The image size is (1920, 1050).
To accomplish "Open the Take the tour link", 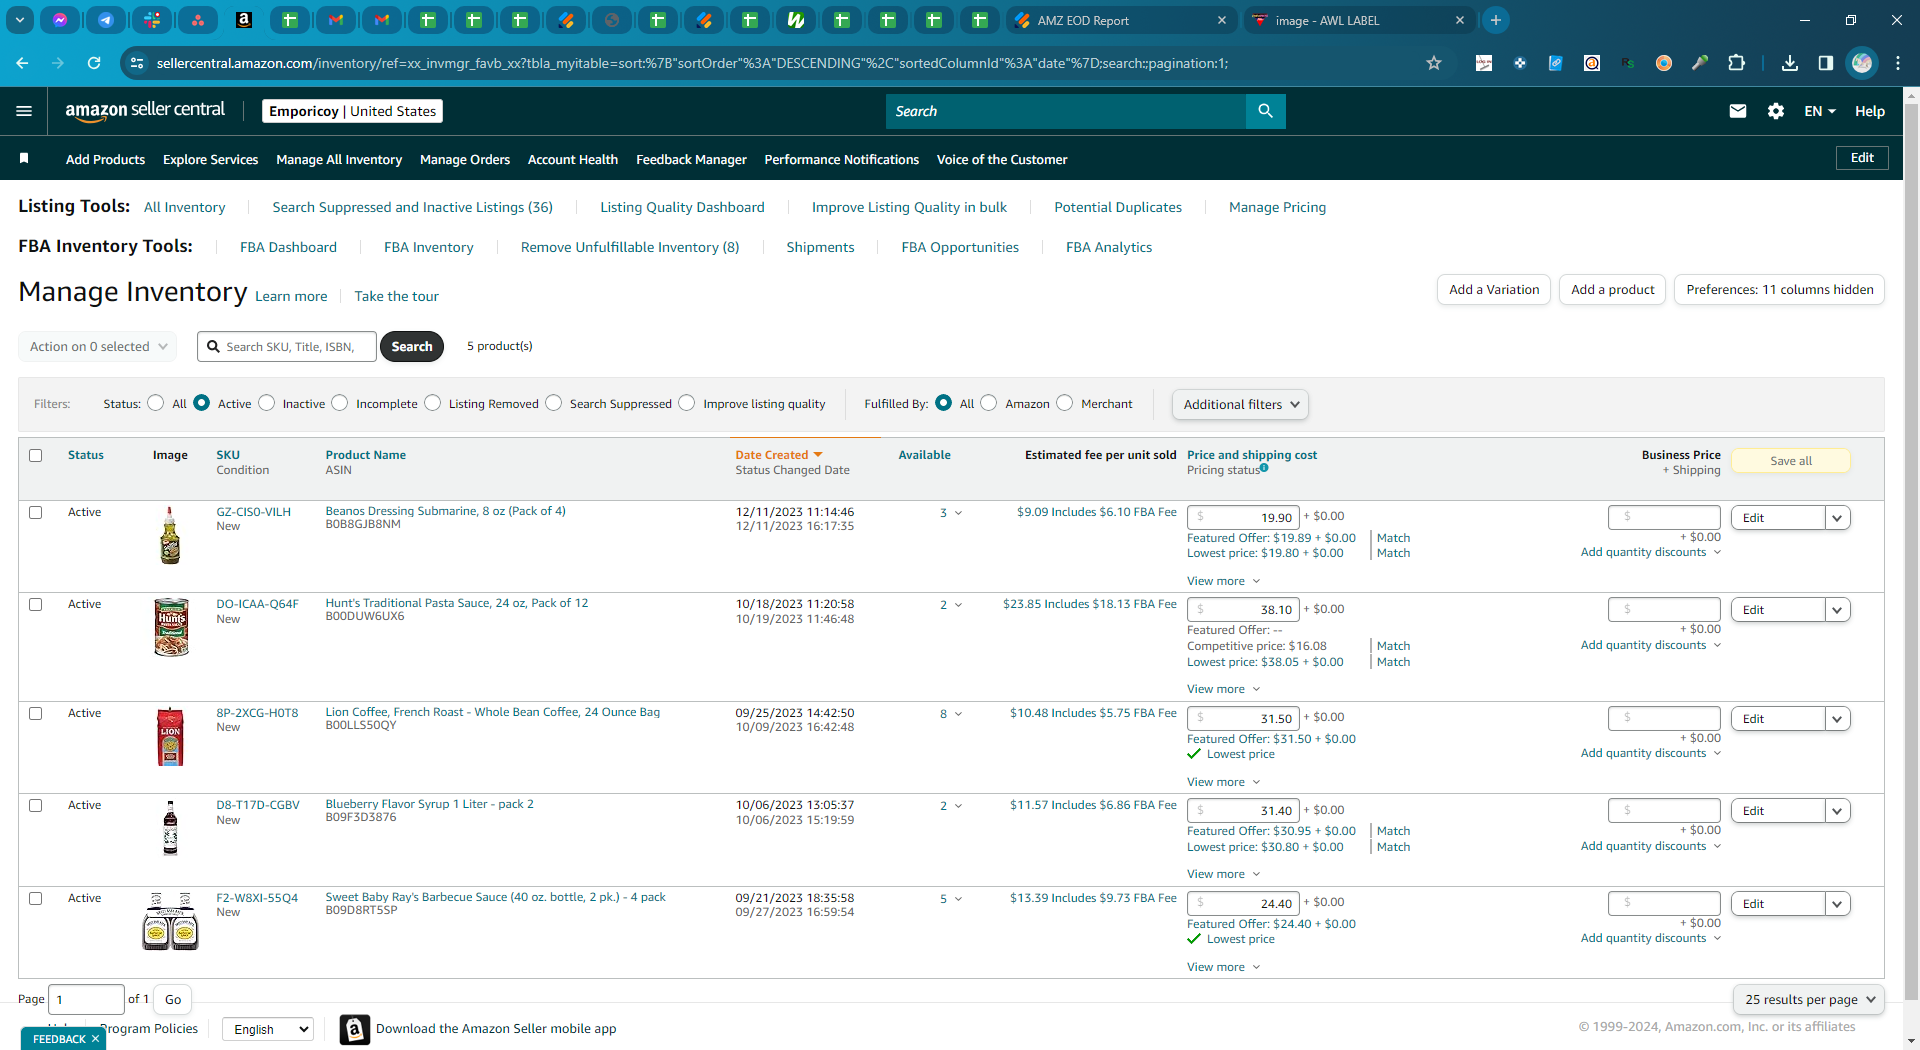I will coord(396,296).
